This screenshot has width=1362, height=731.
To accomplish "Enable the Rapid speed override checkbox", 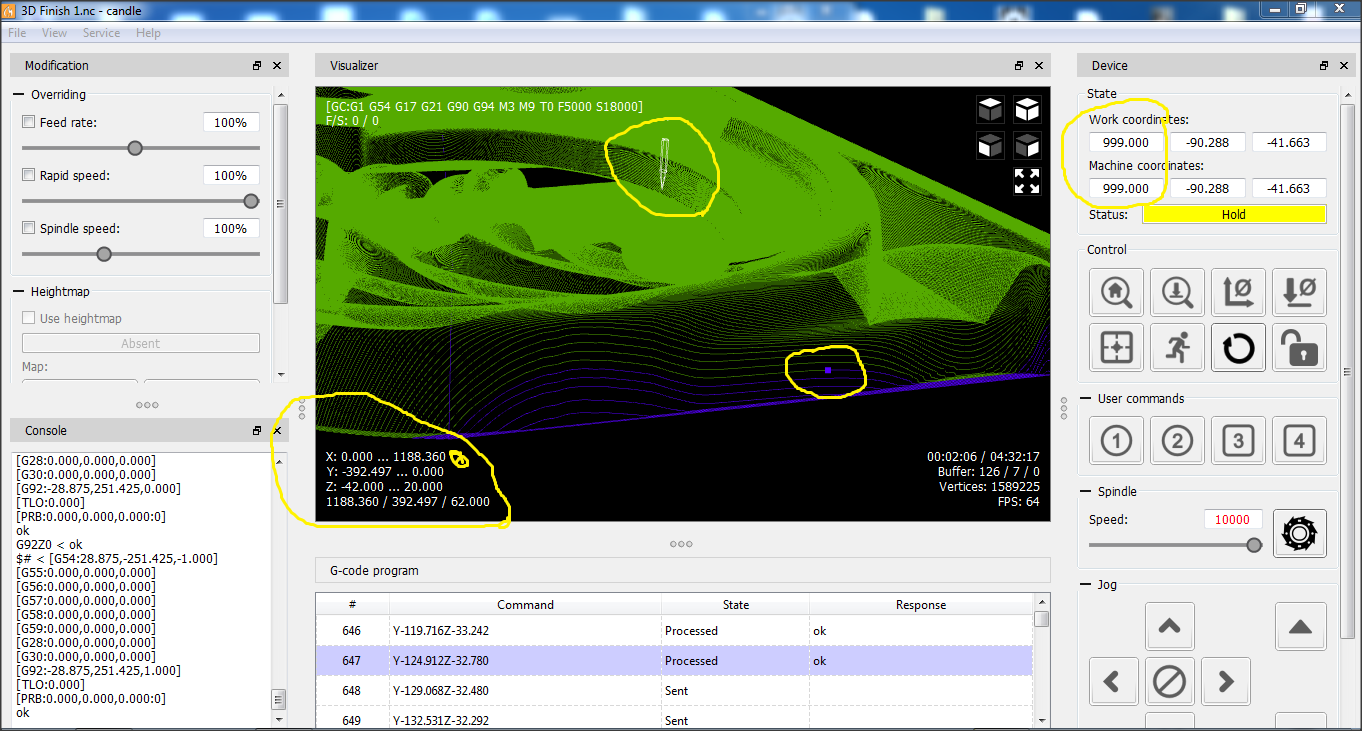I will pos(29,176).
